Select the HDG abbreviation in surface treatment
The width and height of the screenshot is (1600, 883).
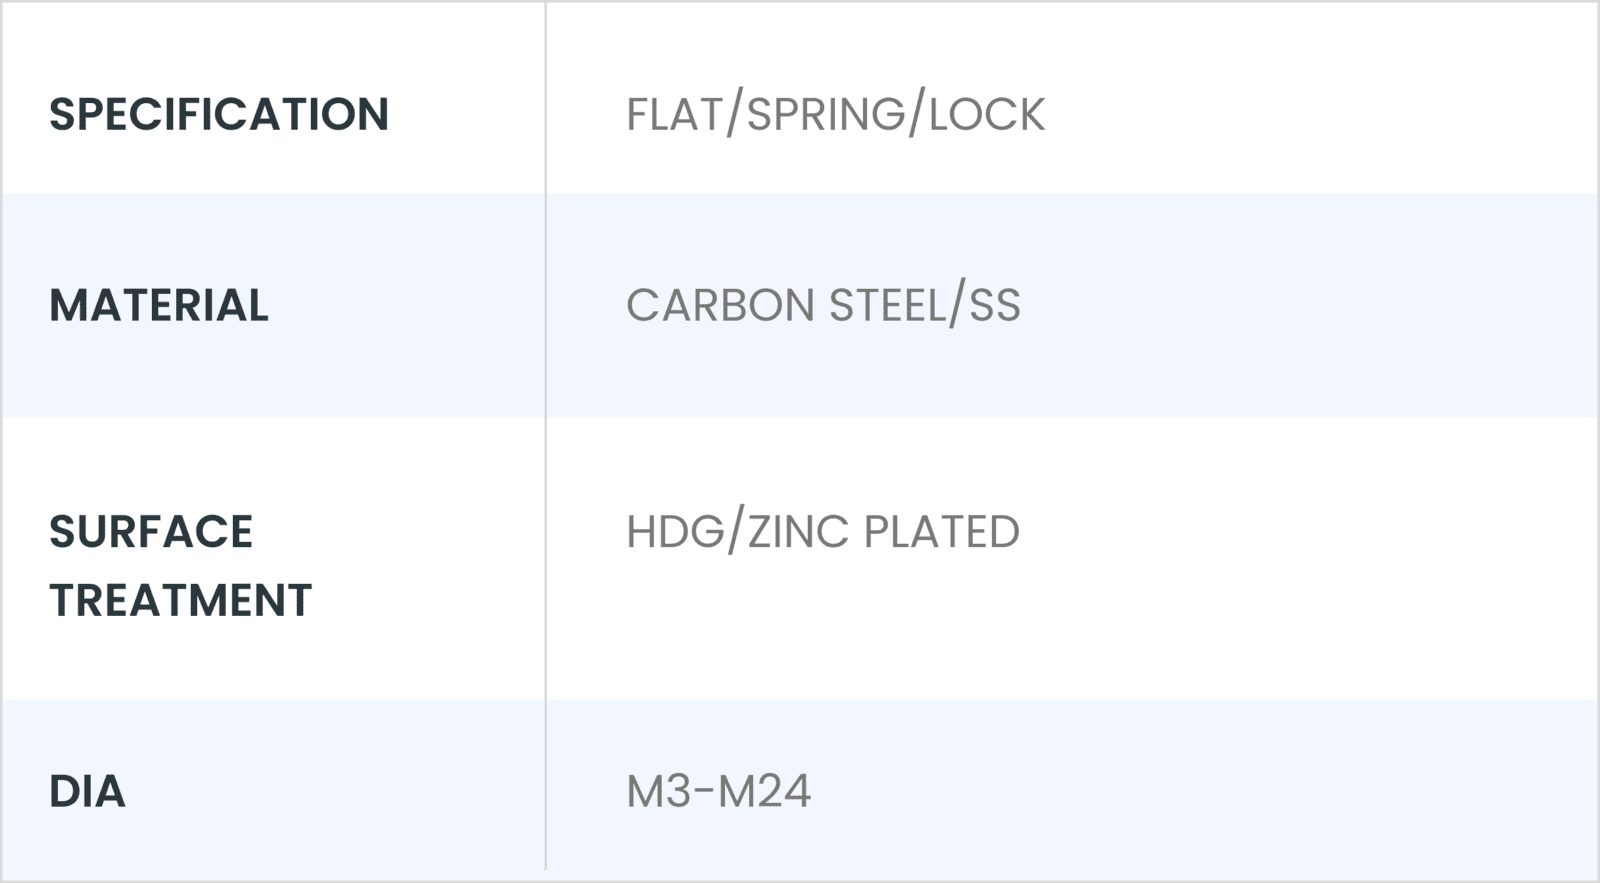pyautogui.click(x=675, y=531)
